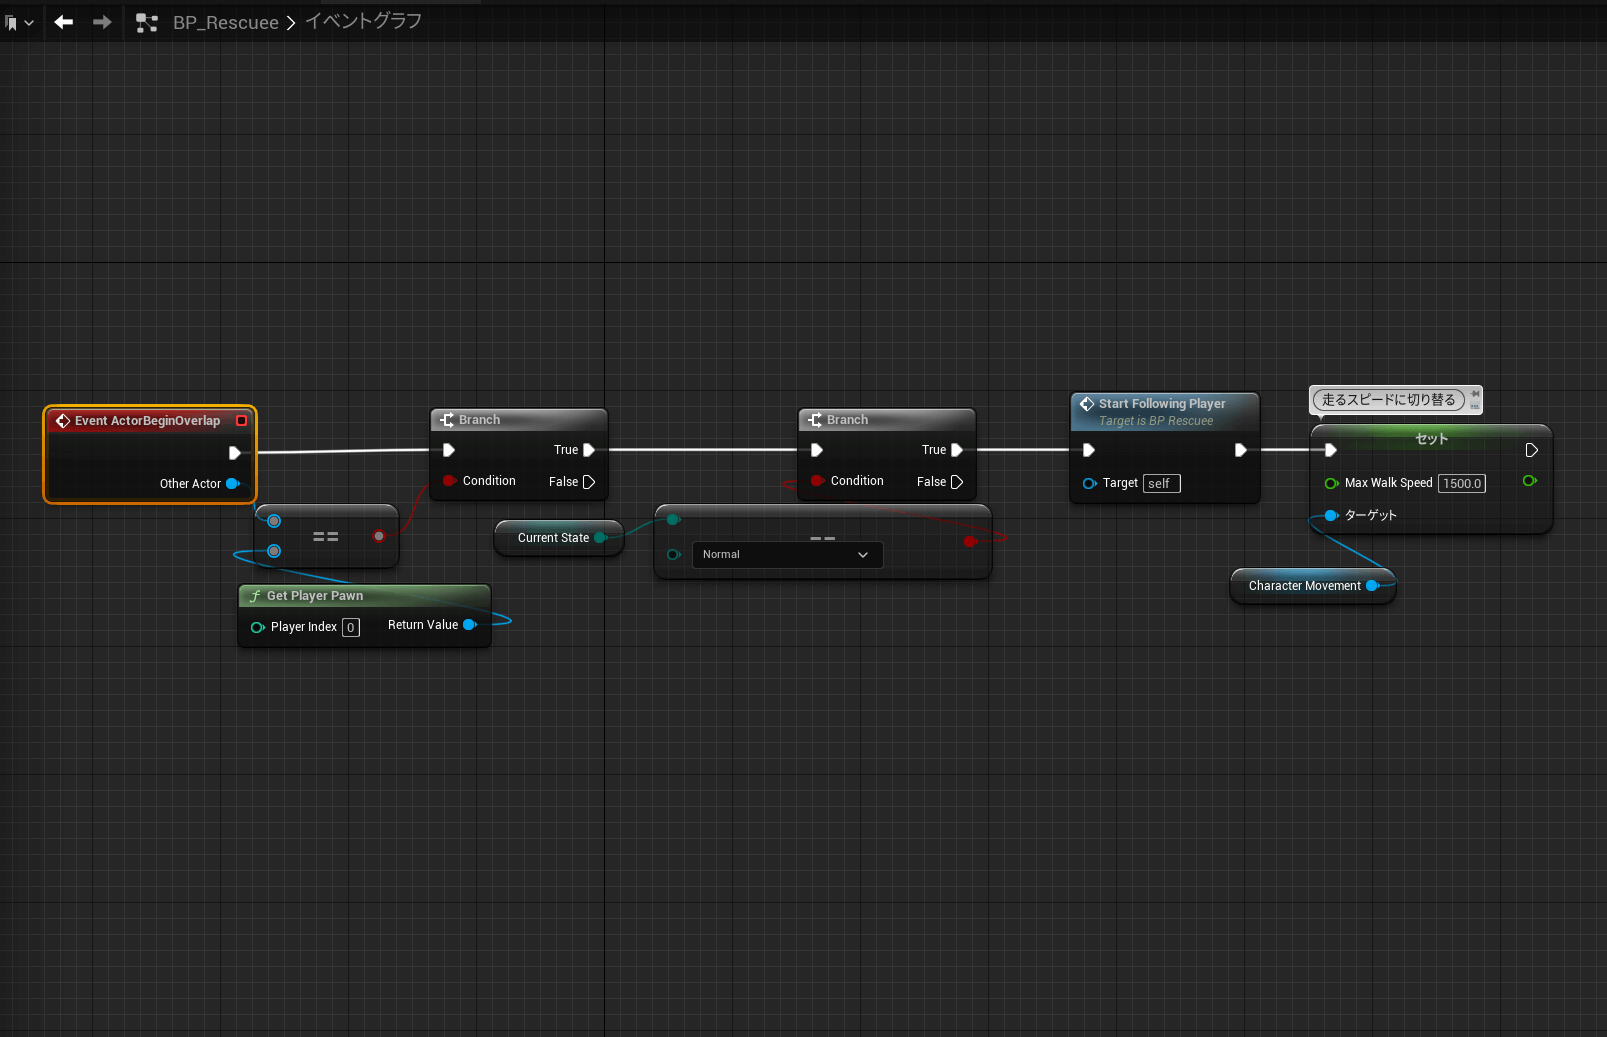Click the Character Movement output pin
The height and width of the screenshot is (1037, 1607).
tap(1372, 586)
